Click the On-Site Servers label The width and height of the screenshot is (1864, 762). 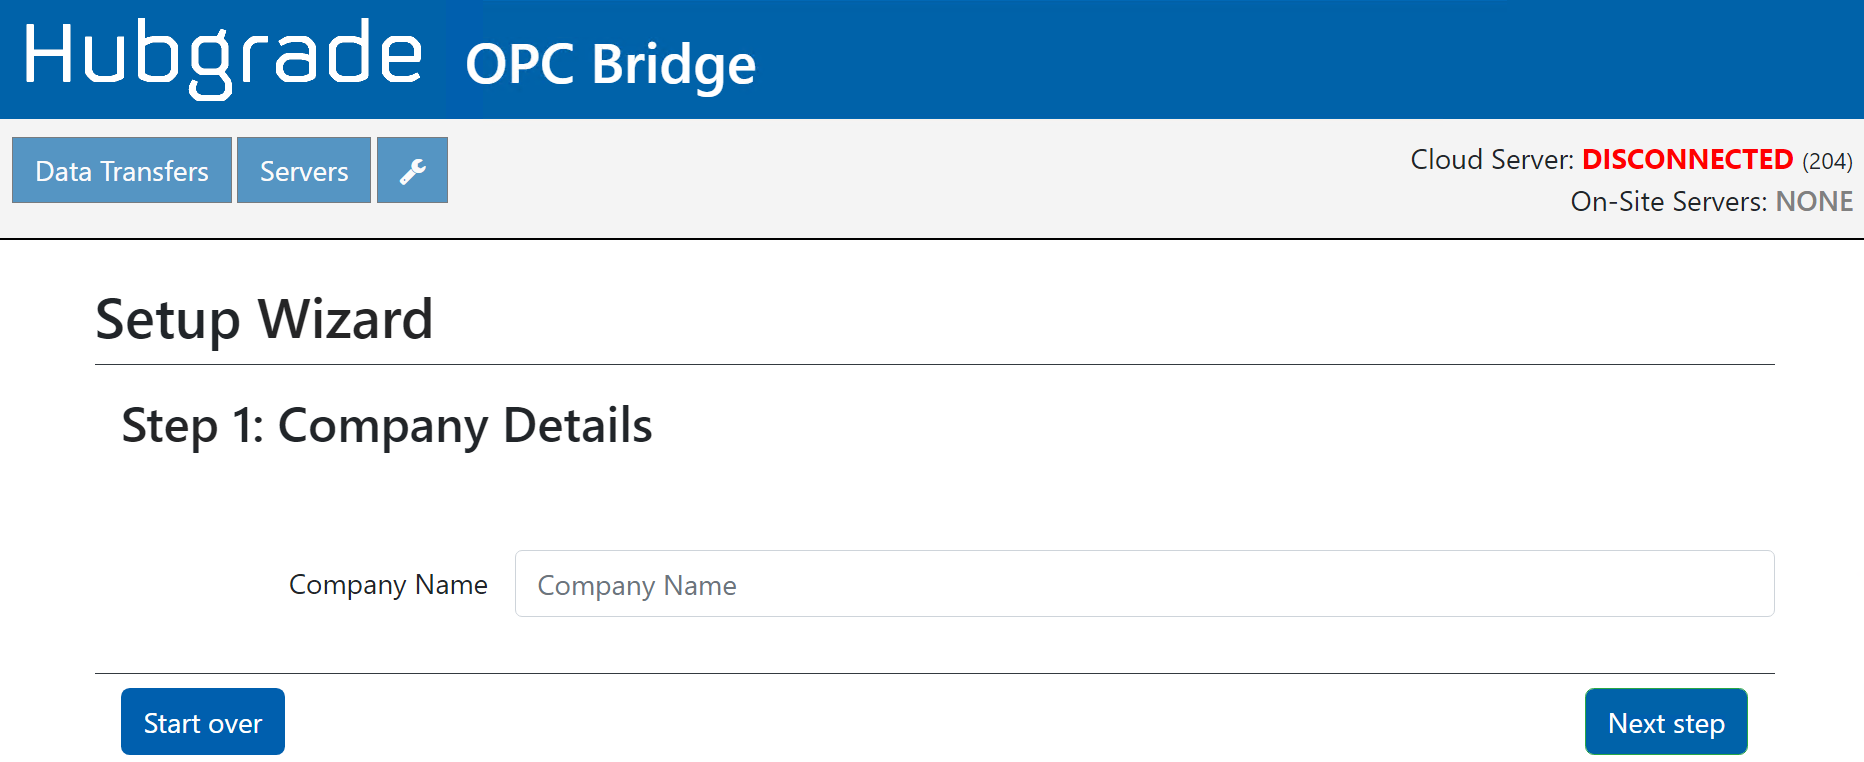pyautogui.click(x=1668, y=202)
